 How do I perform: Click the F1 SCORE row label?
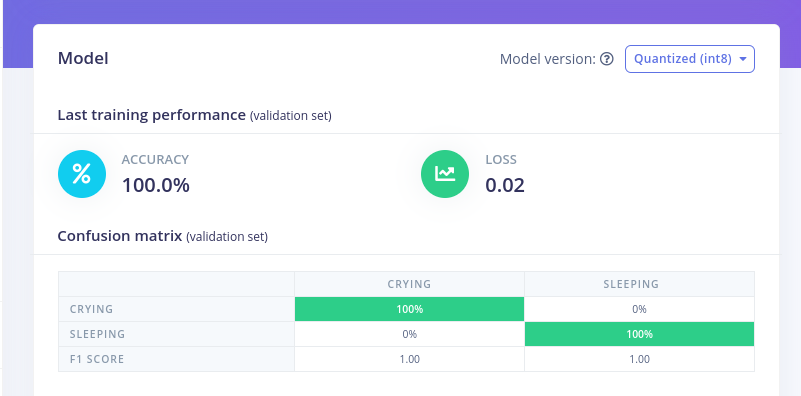(97, 359)
